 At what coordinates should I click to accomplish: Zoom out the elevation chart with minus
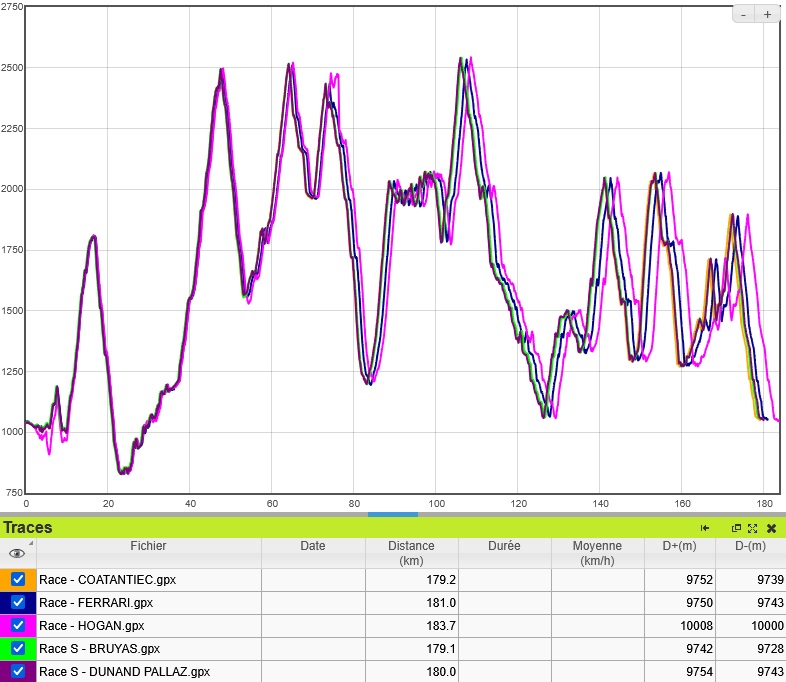(x=744, y=14)
